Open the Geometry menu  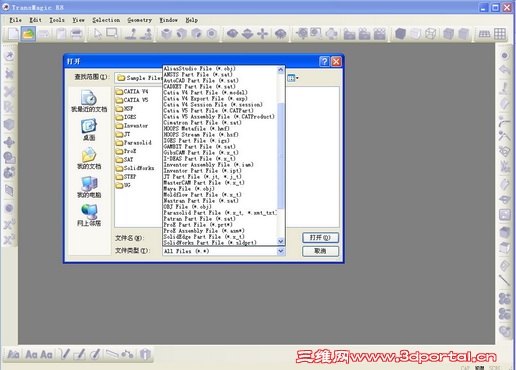click(x=140, y=20)
